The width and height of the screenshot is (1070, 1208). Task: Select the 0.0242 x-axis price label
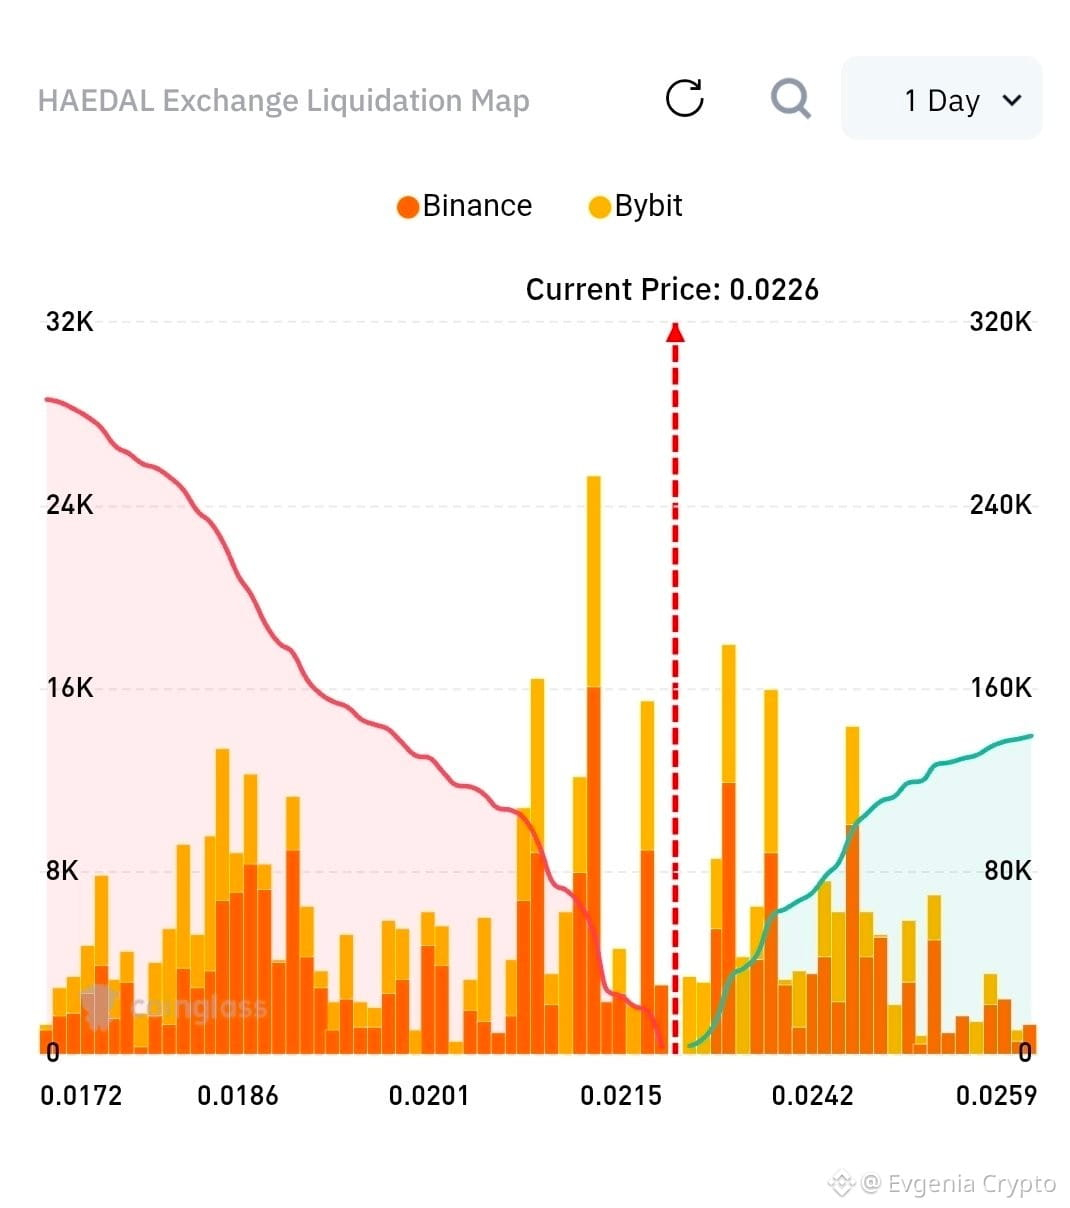tap(812, 1096)
